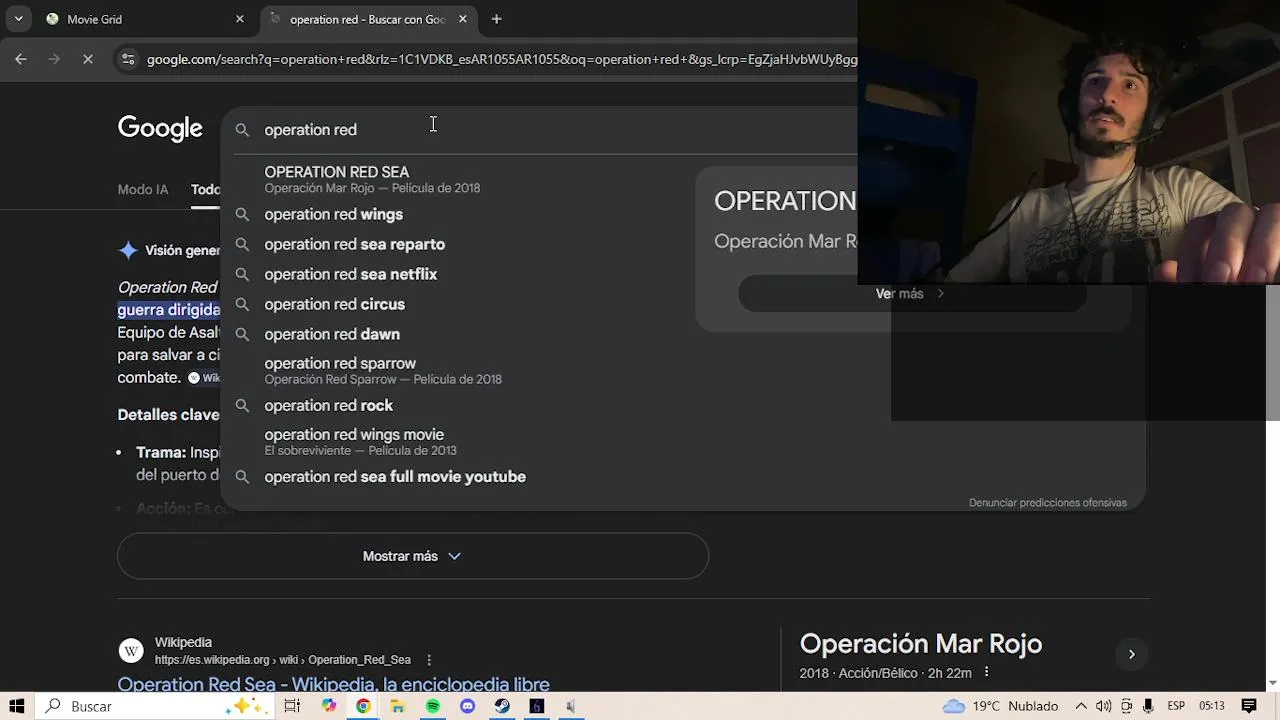Screen dimensions: 1280x720
Task: Open the Windows Start menu
Action: pyautogui.click(x=17, y=706)
